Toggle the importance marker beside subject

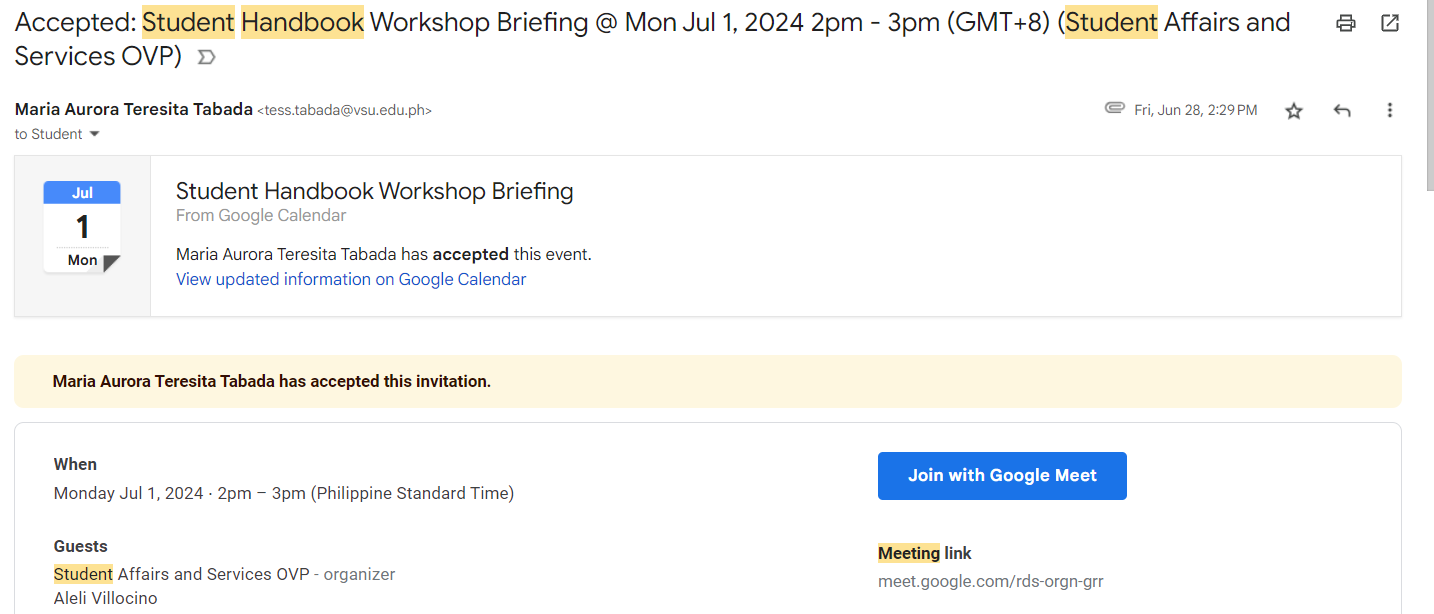207,58
